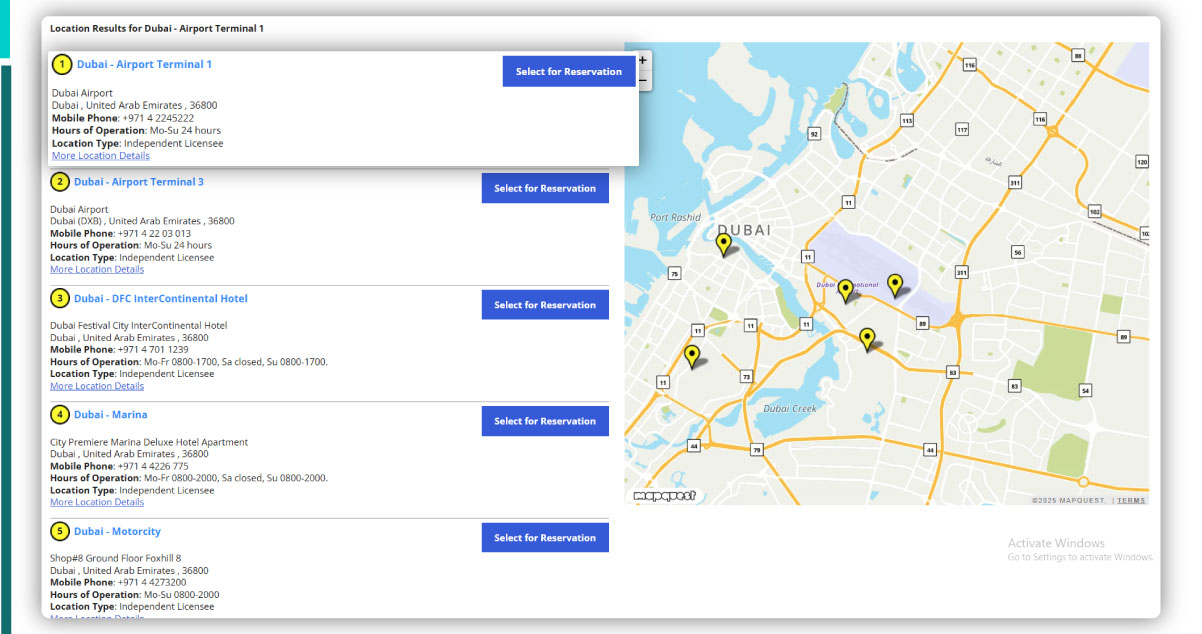Select the map pin below the DUBAI label
Viewport: 1202px width, 634px height.
724,243
